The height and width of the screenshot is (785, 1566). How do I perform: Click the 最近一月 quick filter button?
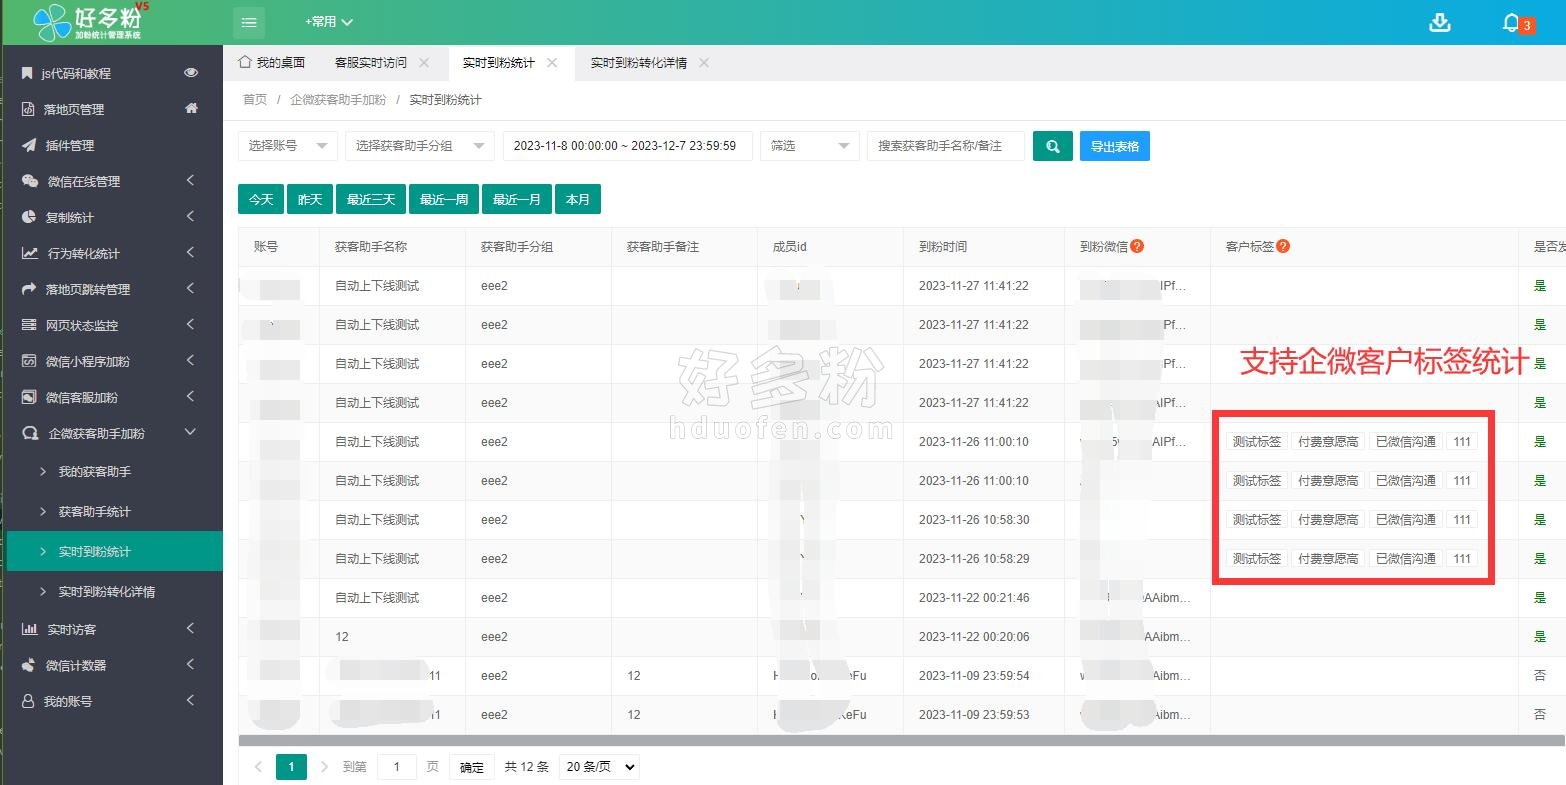[517, 199]
